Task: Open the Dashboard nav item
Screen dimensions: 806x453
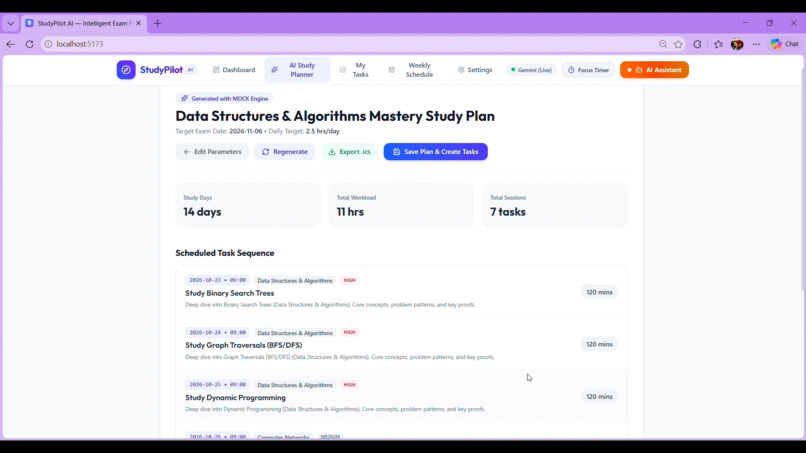Action: coord(234,70)
